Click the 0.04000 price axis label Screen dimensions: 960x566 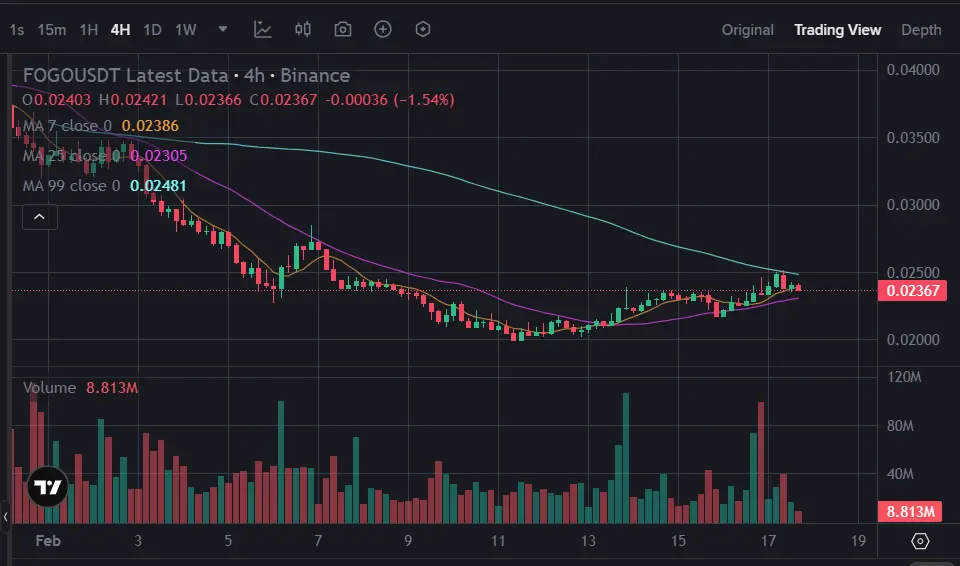coord(913,70)
